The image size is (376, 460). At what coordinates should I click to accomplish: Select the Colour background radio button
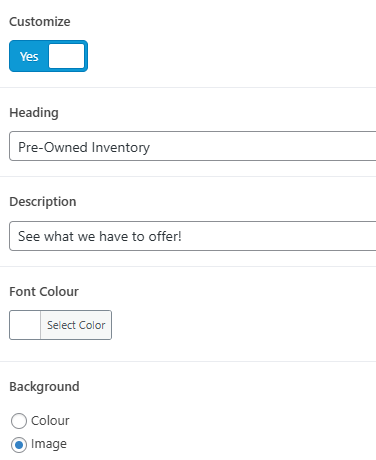[19, 421]
